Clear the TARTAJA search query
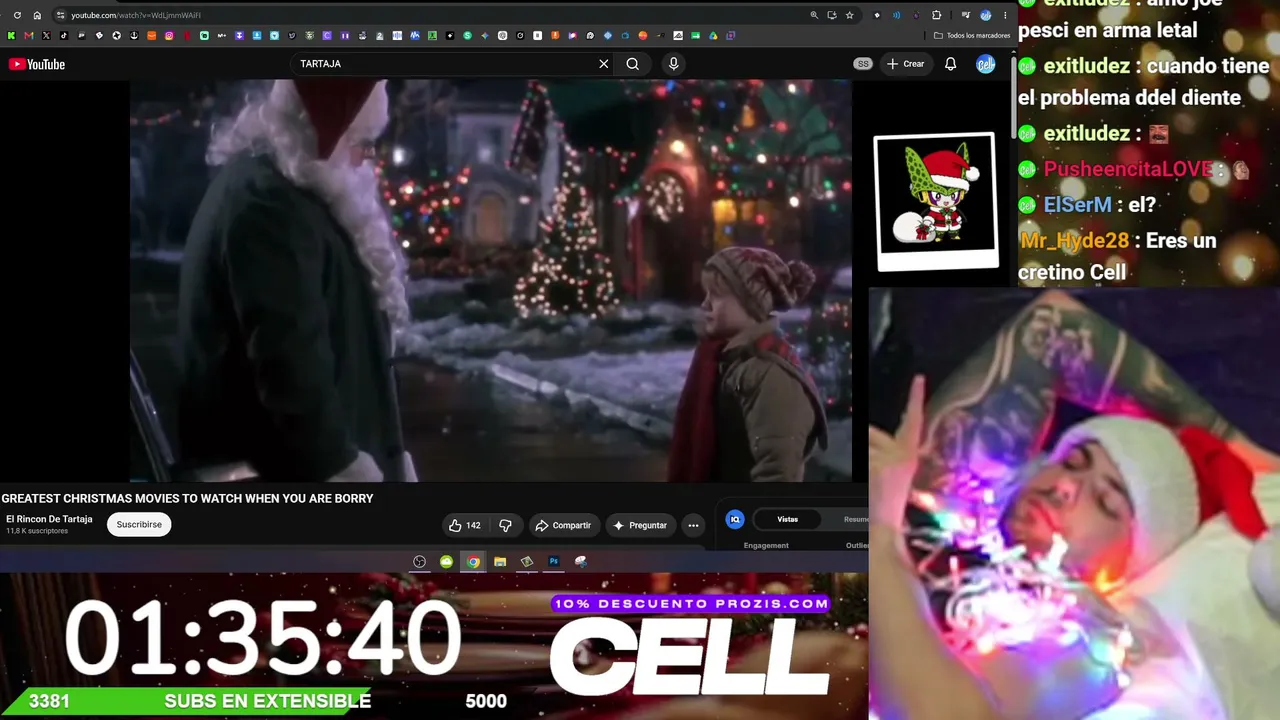 (x=603, y=64)
